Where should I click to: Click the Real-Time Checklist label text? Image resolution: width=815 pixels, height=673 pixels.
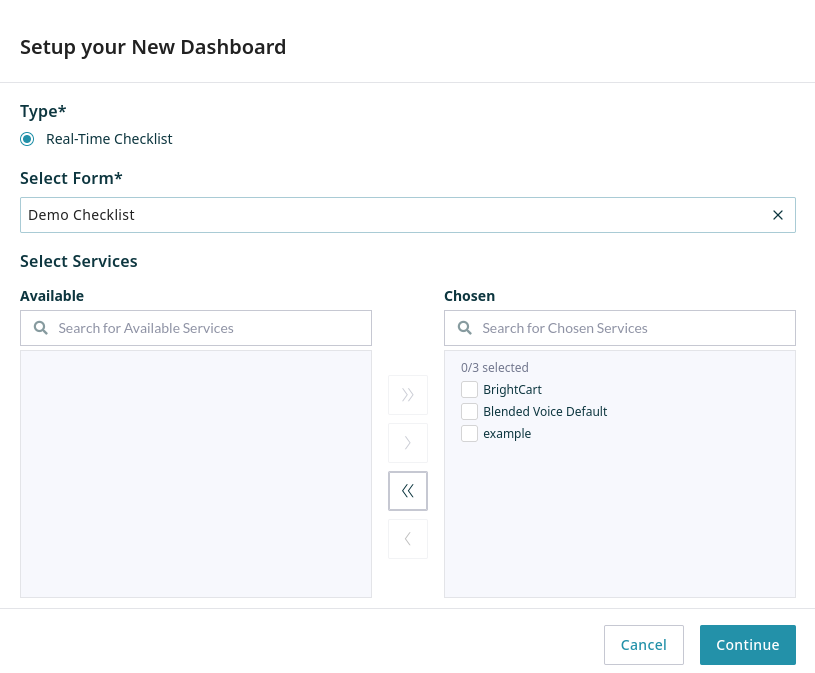(x=109, y=139)
